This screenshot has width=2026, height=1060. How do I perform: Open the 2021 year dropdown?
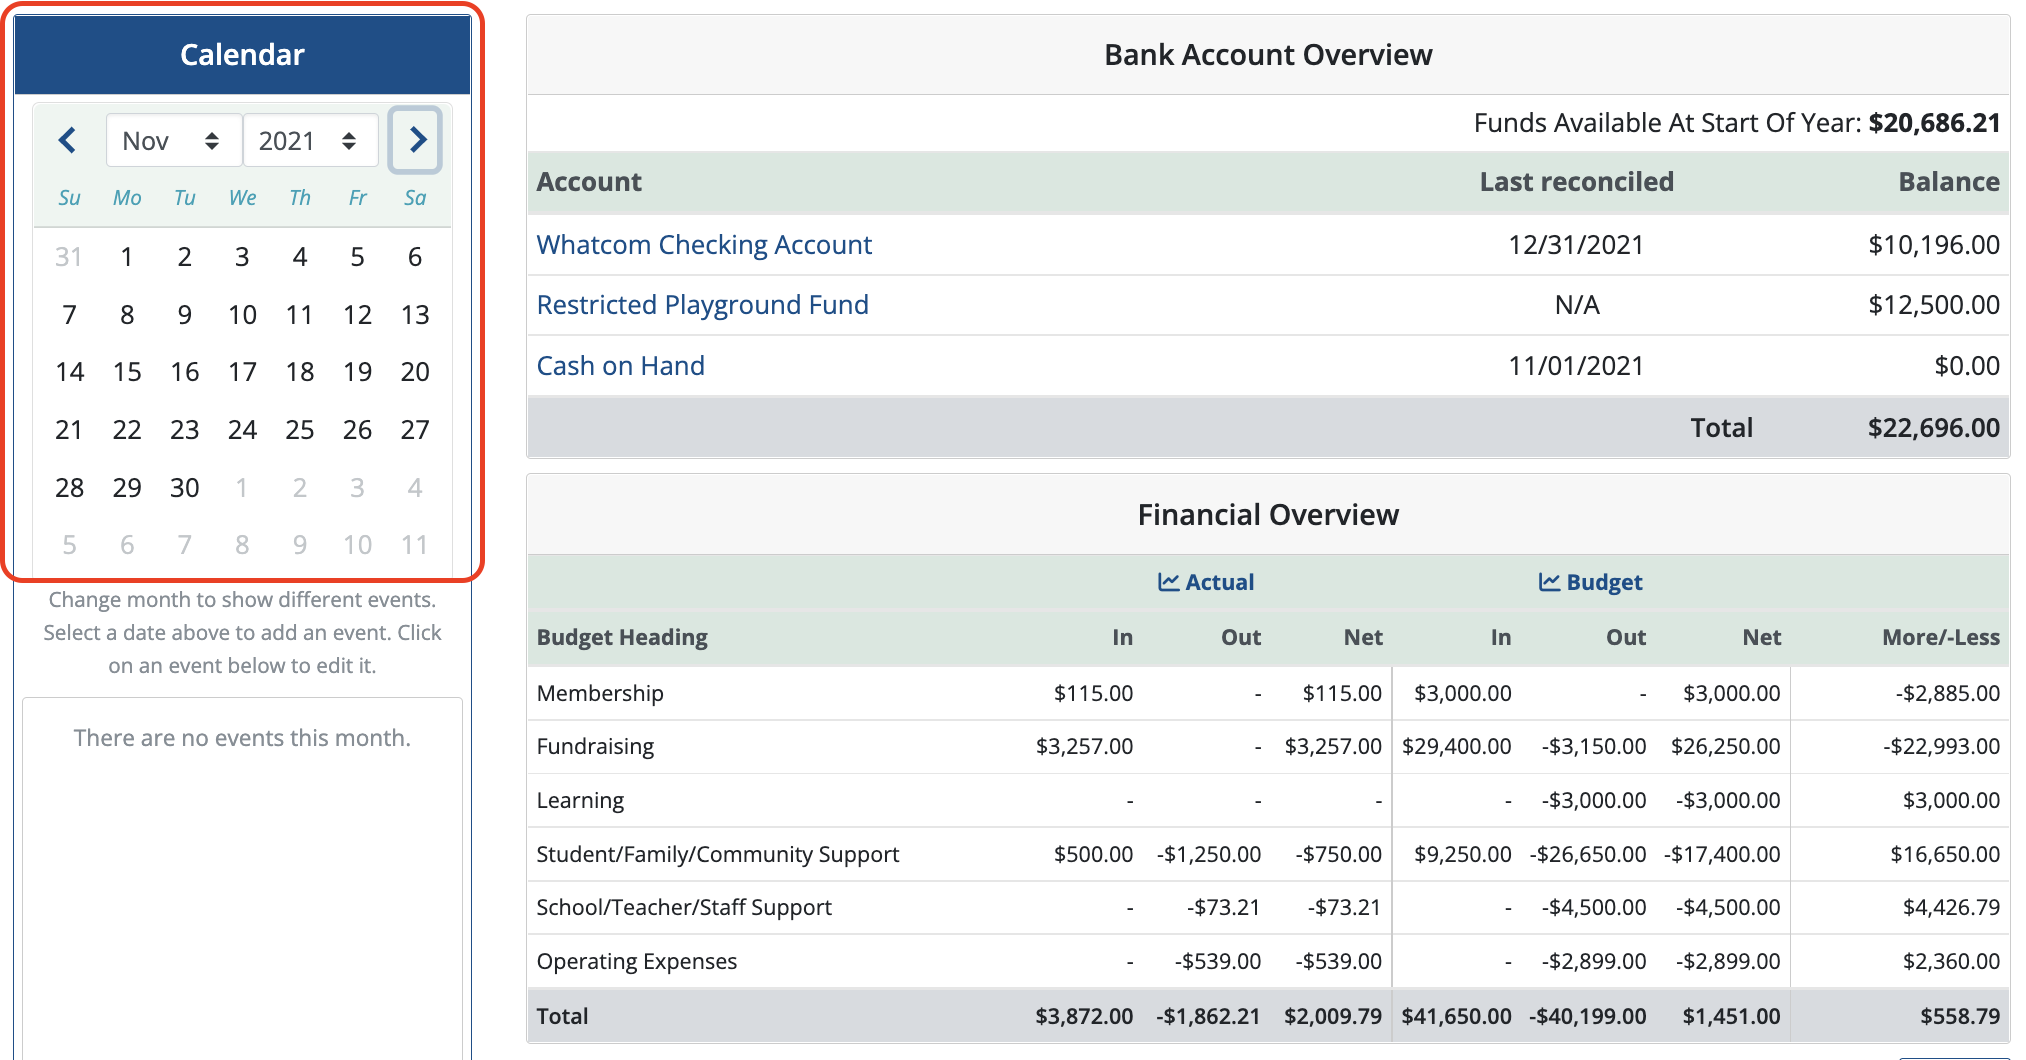310,141
